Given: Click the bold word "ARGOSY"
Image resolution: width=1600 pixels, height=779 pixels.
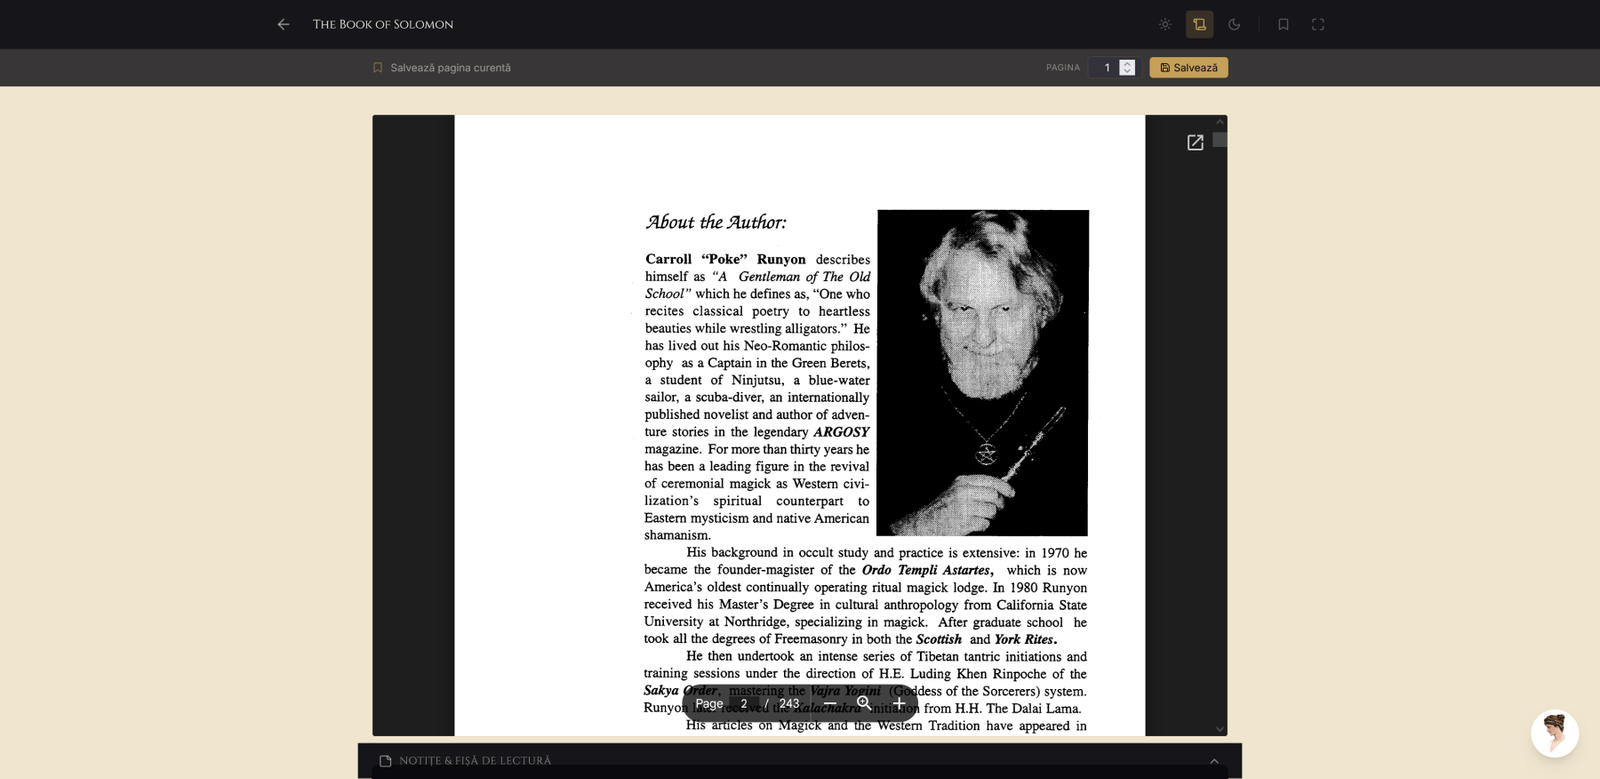Looking at the screenshot, I should pos(841,432).
